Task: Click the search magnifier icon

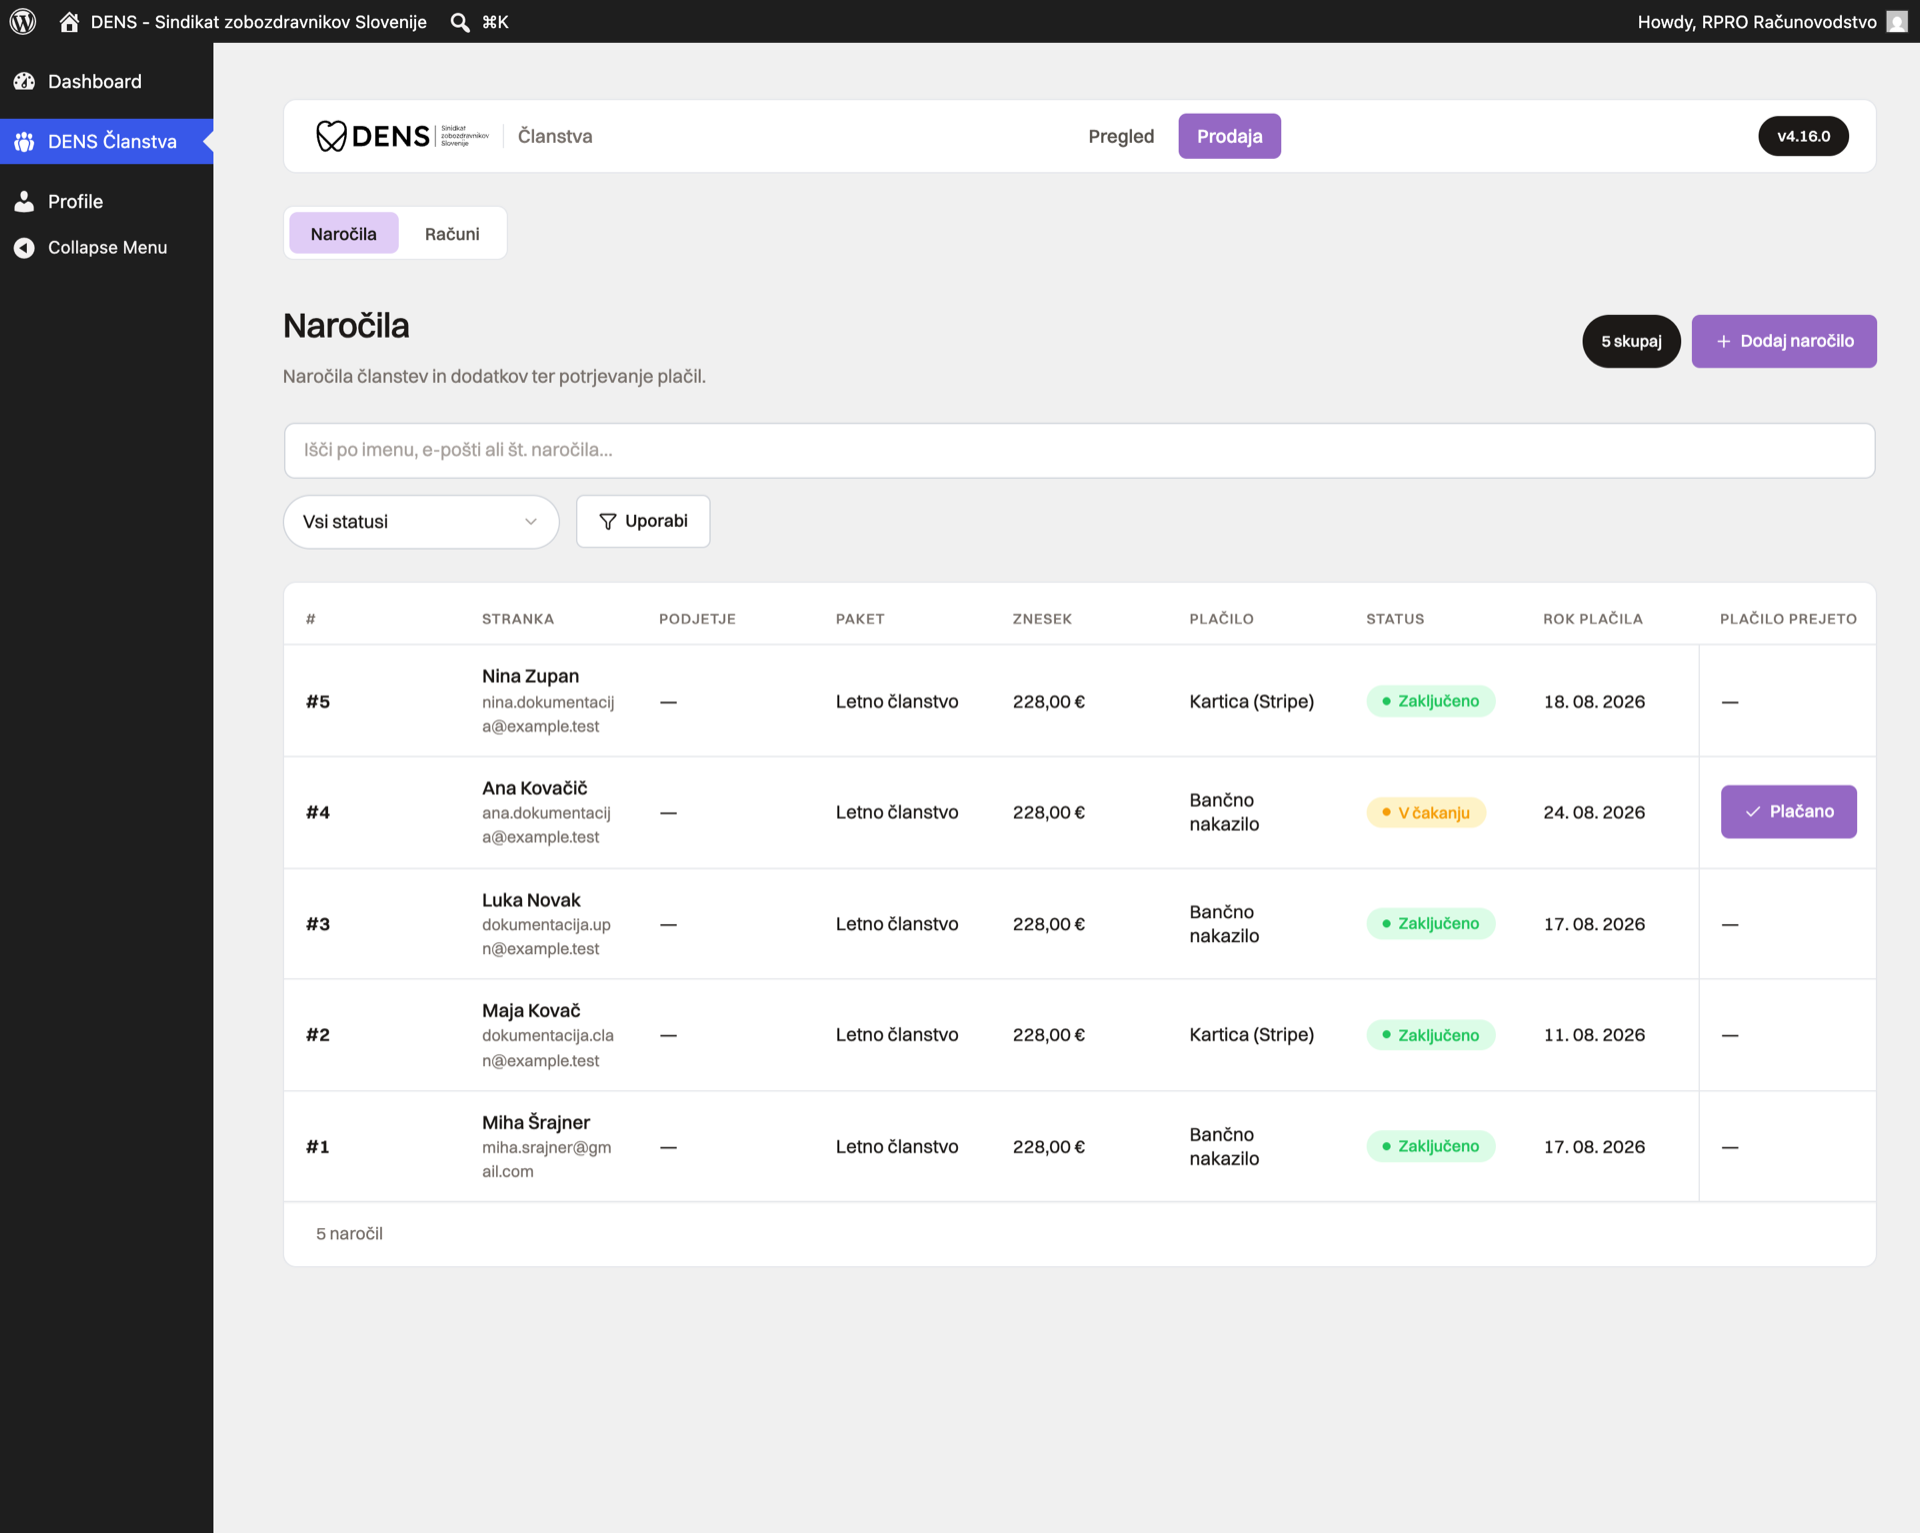Action: click(459, 22)
